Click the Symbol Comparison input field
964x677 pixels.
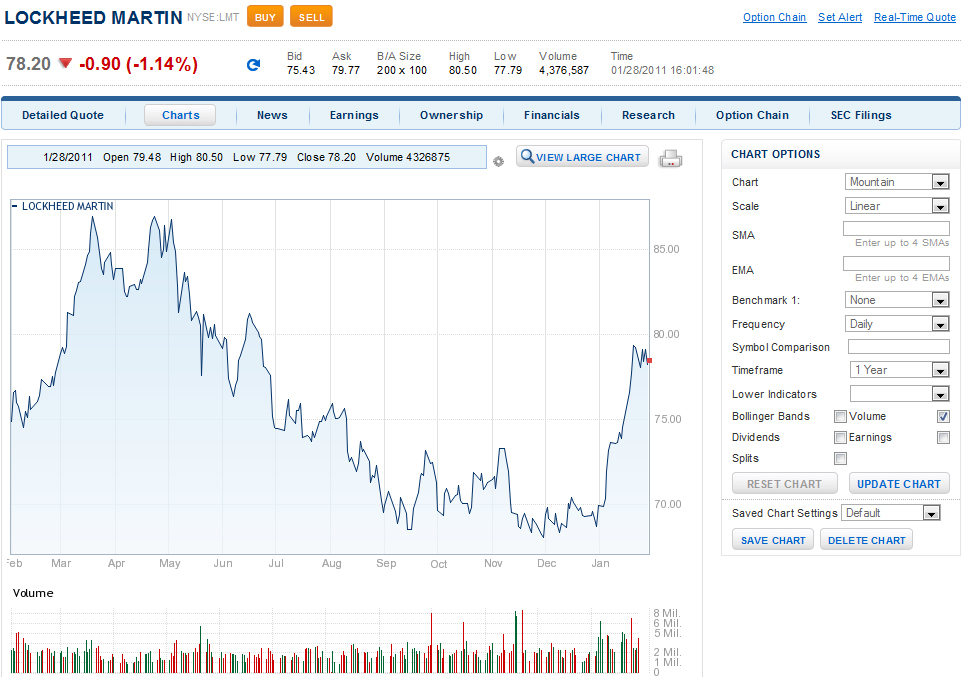click(899, 347)
